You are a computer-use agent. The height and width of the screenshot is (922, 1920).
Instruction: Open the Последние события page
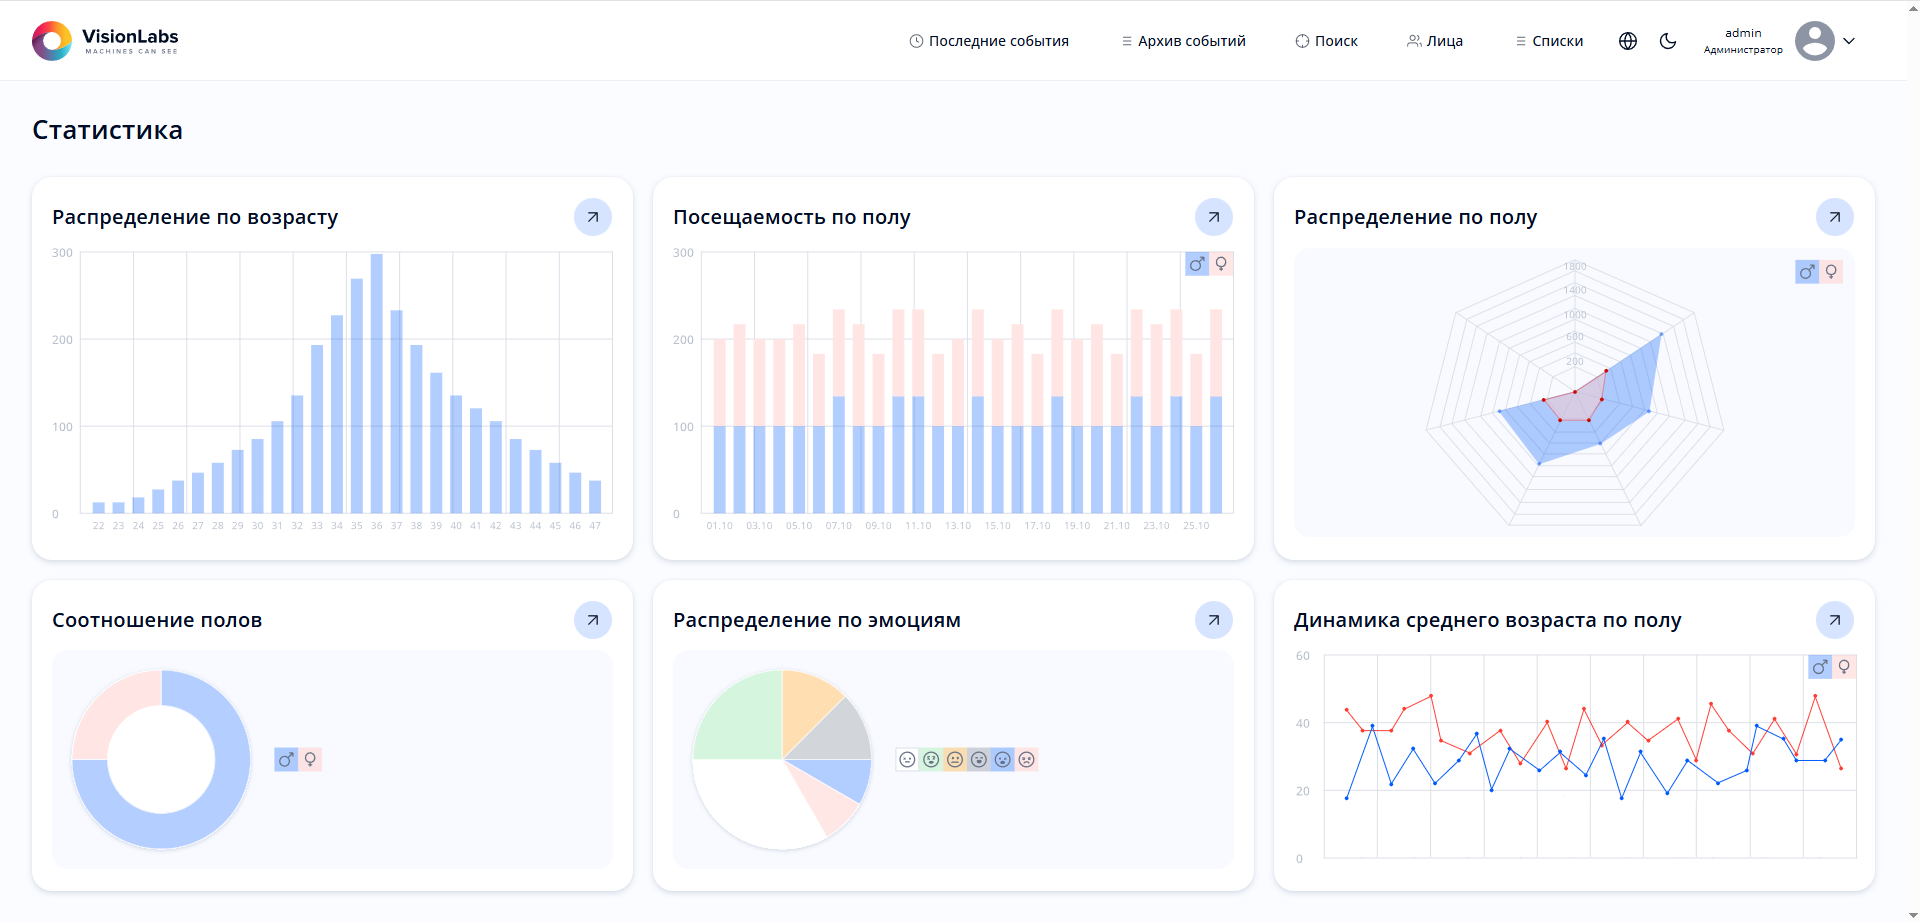click(x=989, y=41)
